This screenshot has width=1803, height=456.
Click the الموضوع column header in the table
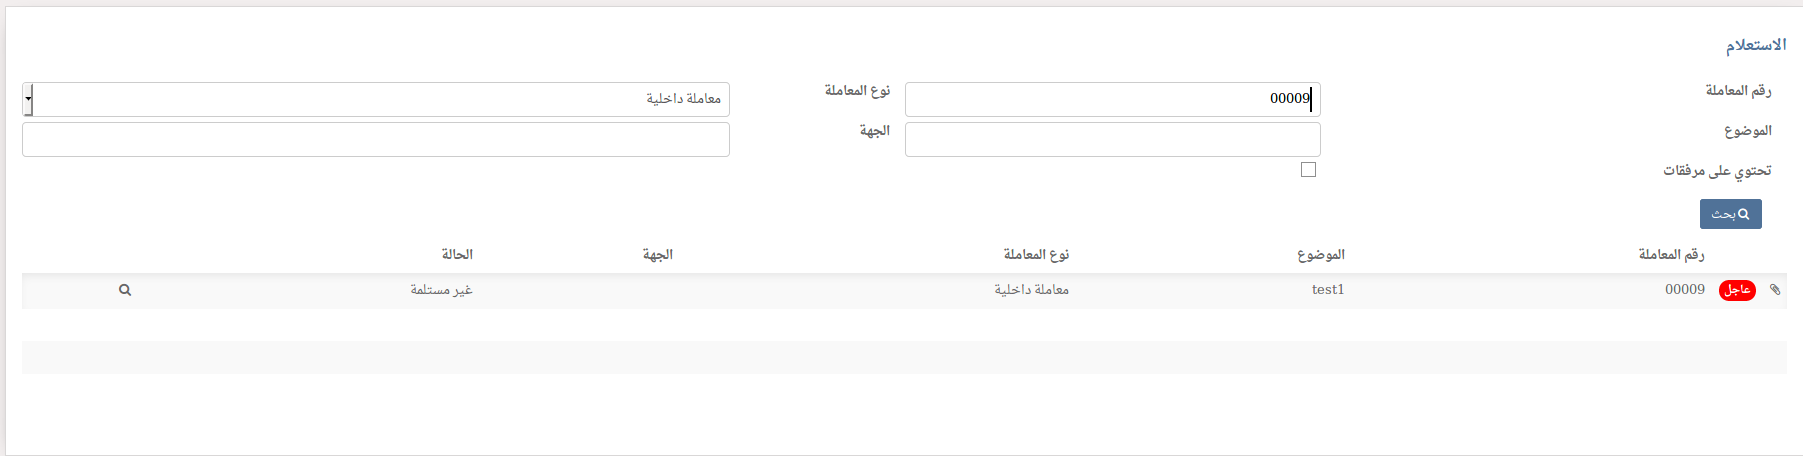point(1320,255)
